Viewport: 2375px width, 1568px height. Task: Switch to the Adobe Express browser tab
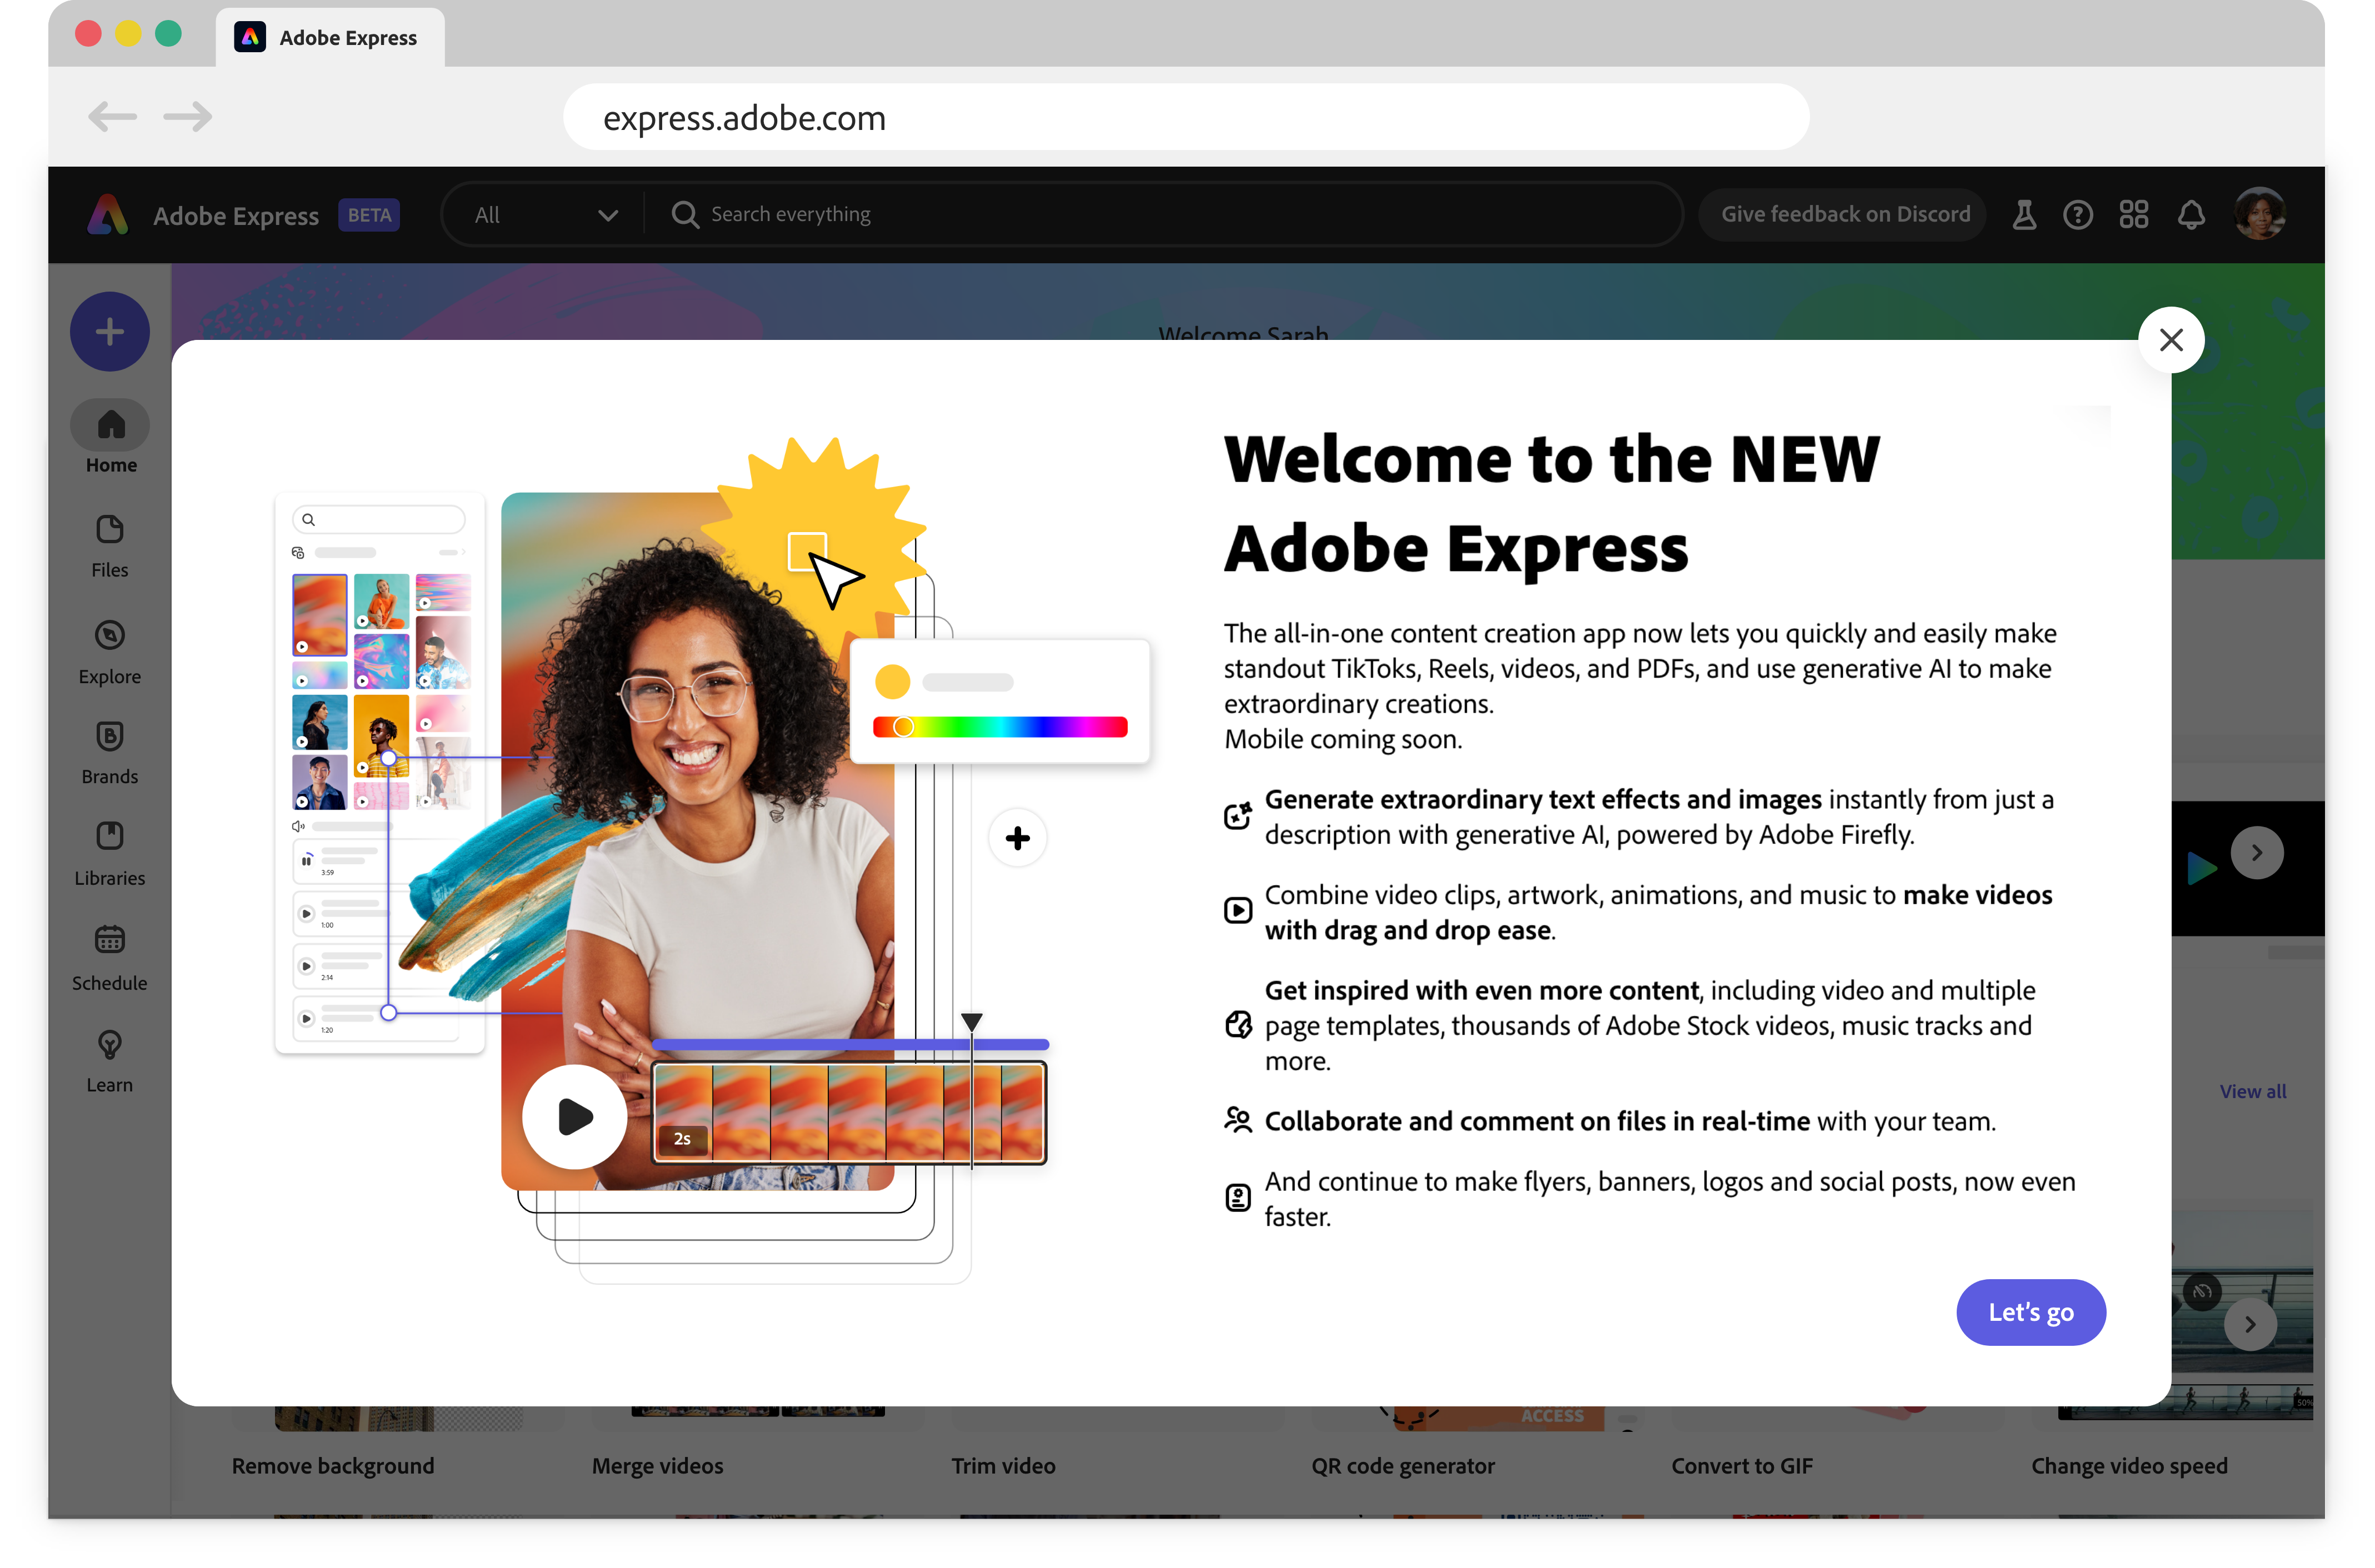click(x=330, y=38)
